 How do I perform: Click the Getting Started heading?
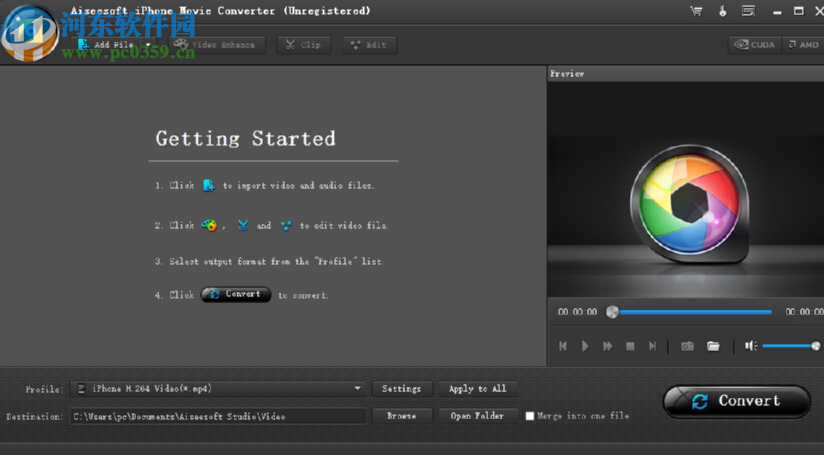245,139
